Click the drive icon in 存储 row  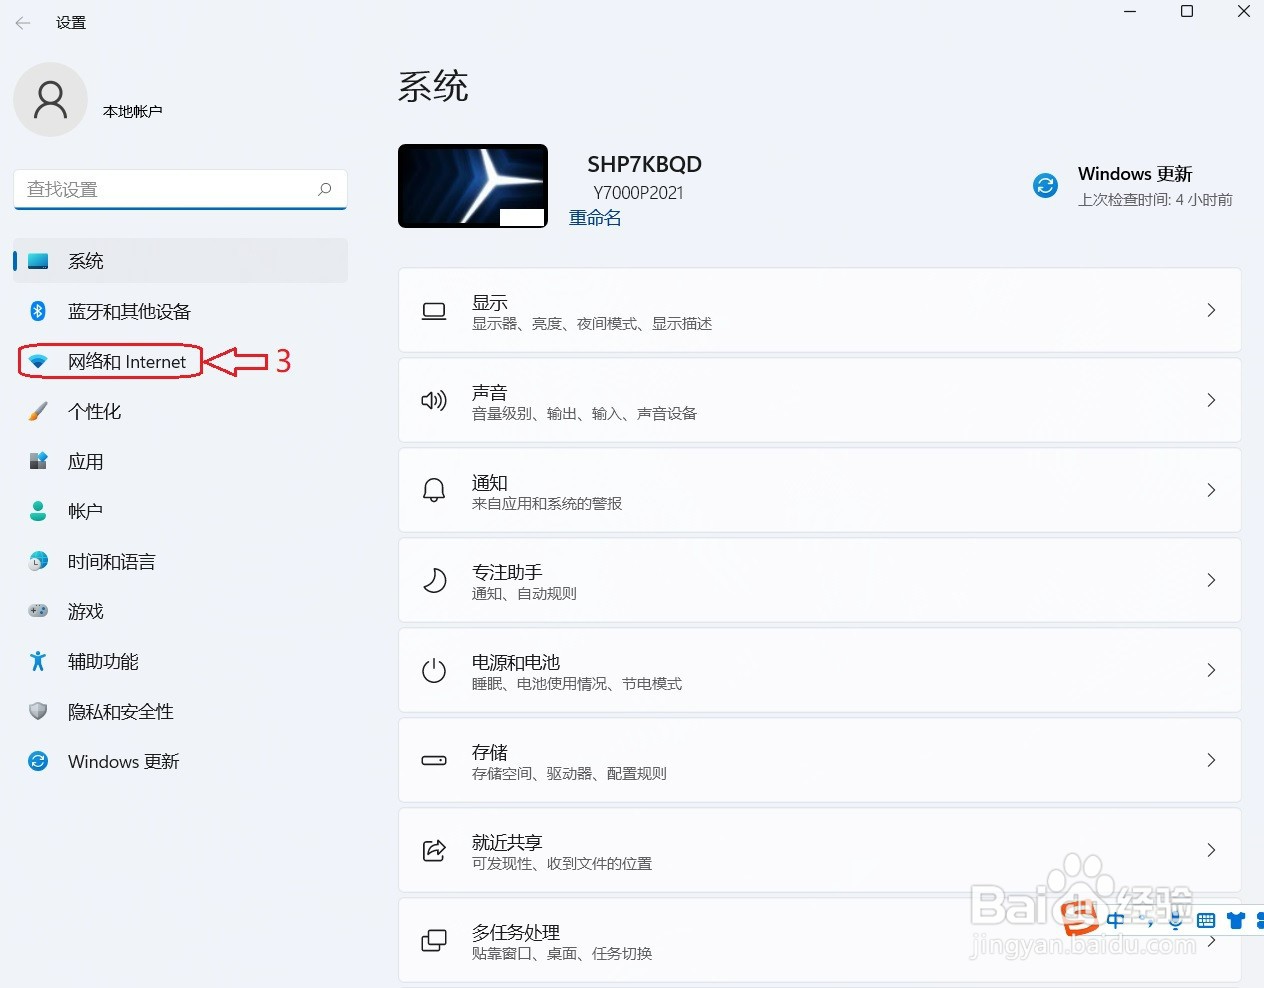click(434, 760)
